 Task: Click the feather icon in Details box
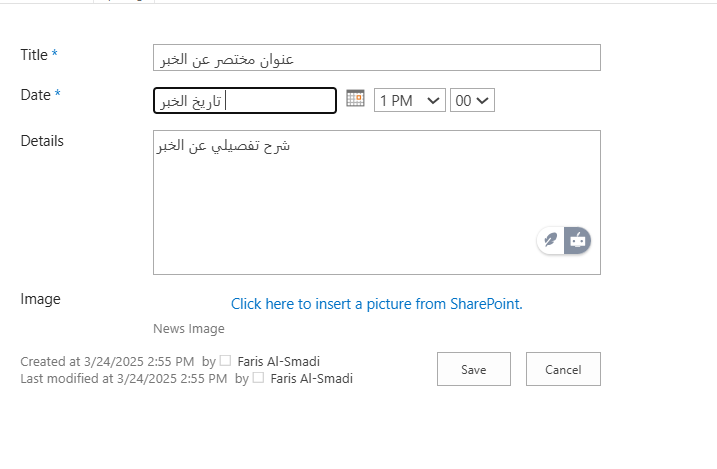pyautogui.click(x=550, y=240)
